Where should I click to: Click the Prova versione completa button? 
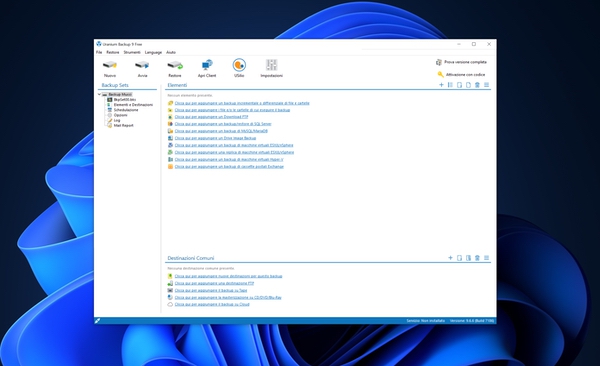click(461, 62)
